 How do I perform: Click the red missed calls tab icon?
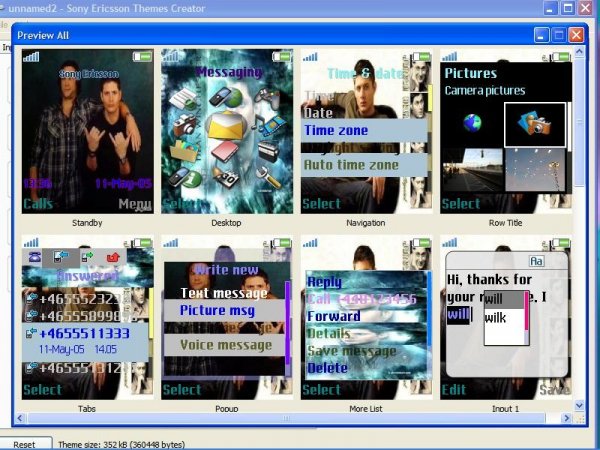point(112,257)
